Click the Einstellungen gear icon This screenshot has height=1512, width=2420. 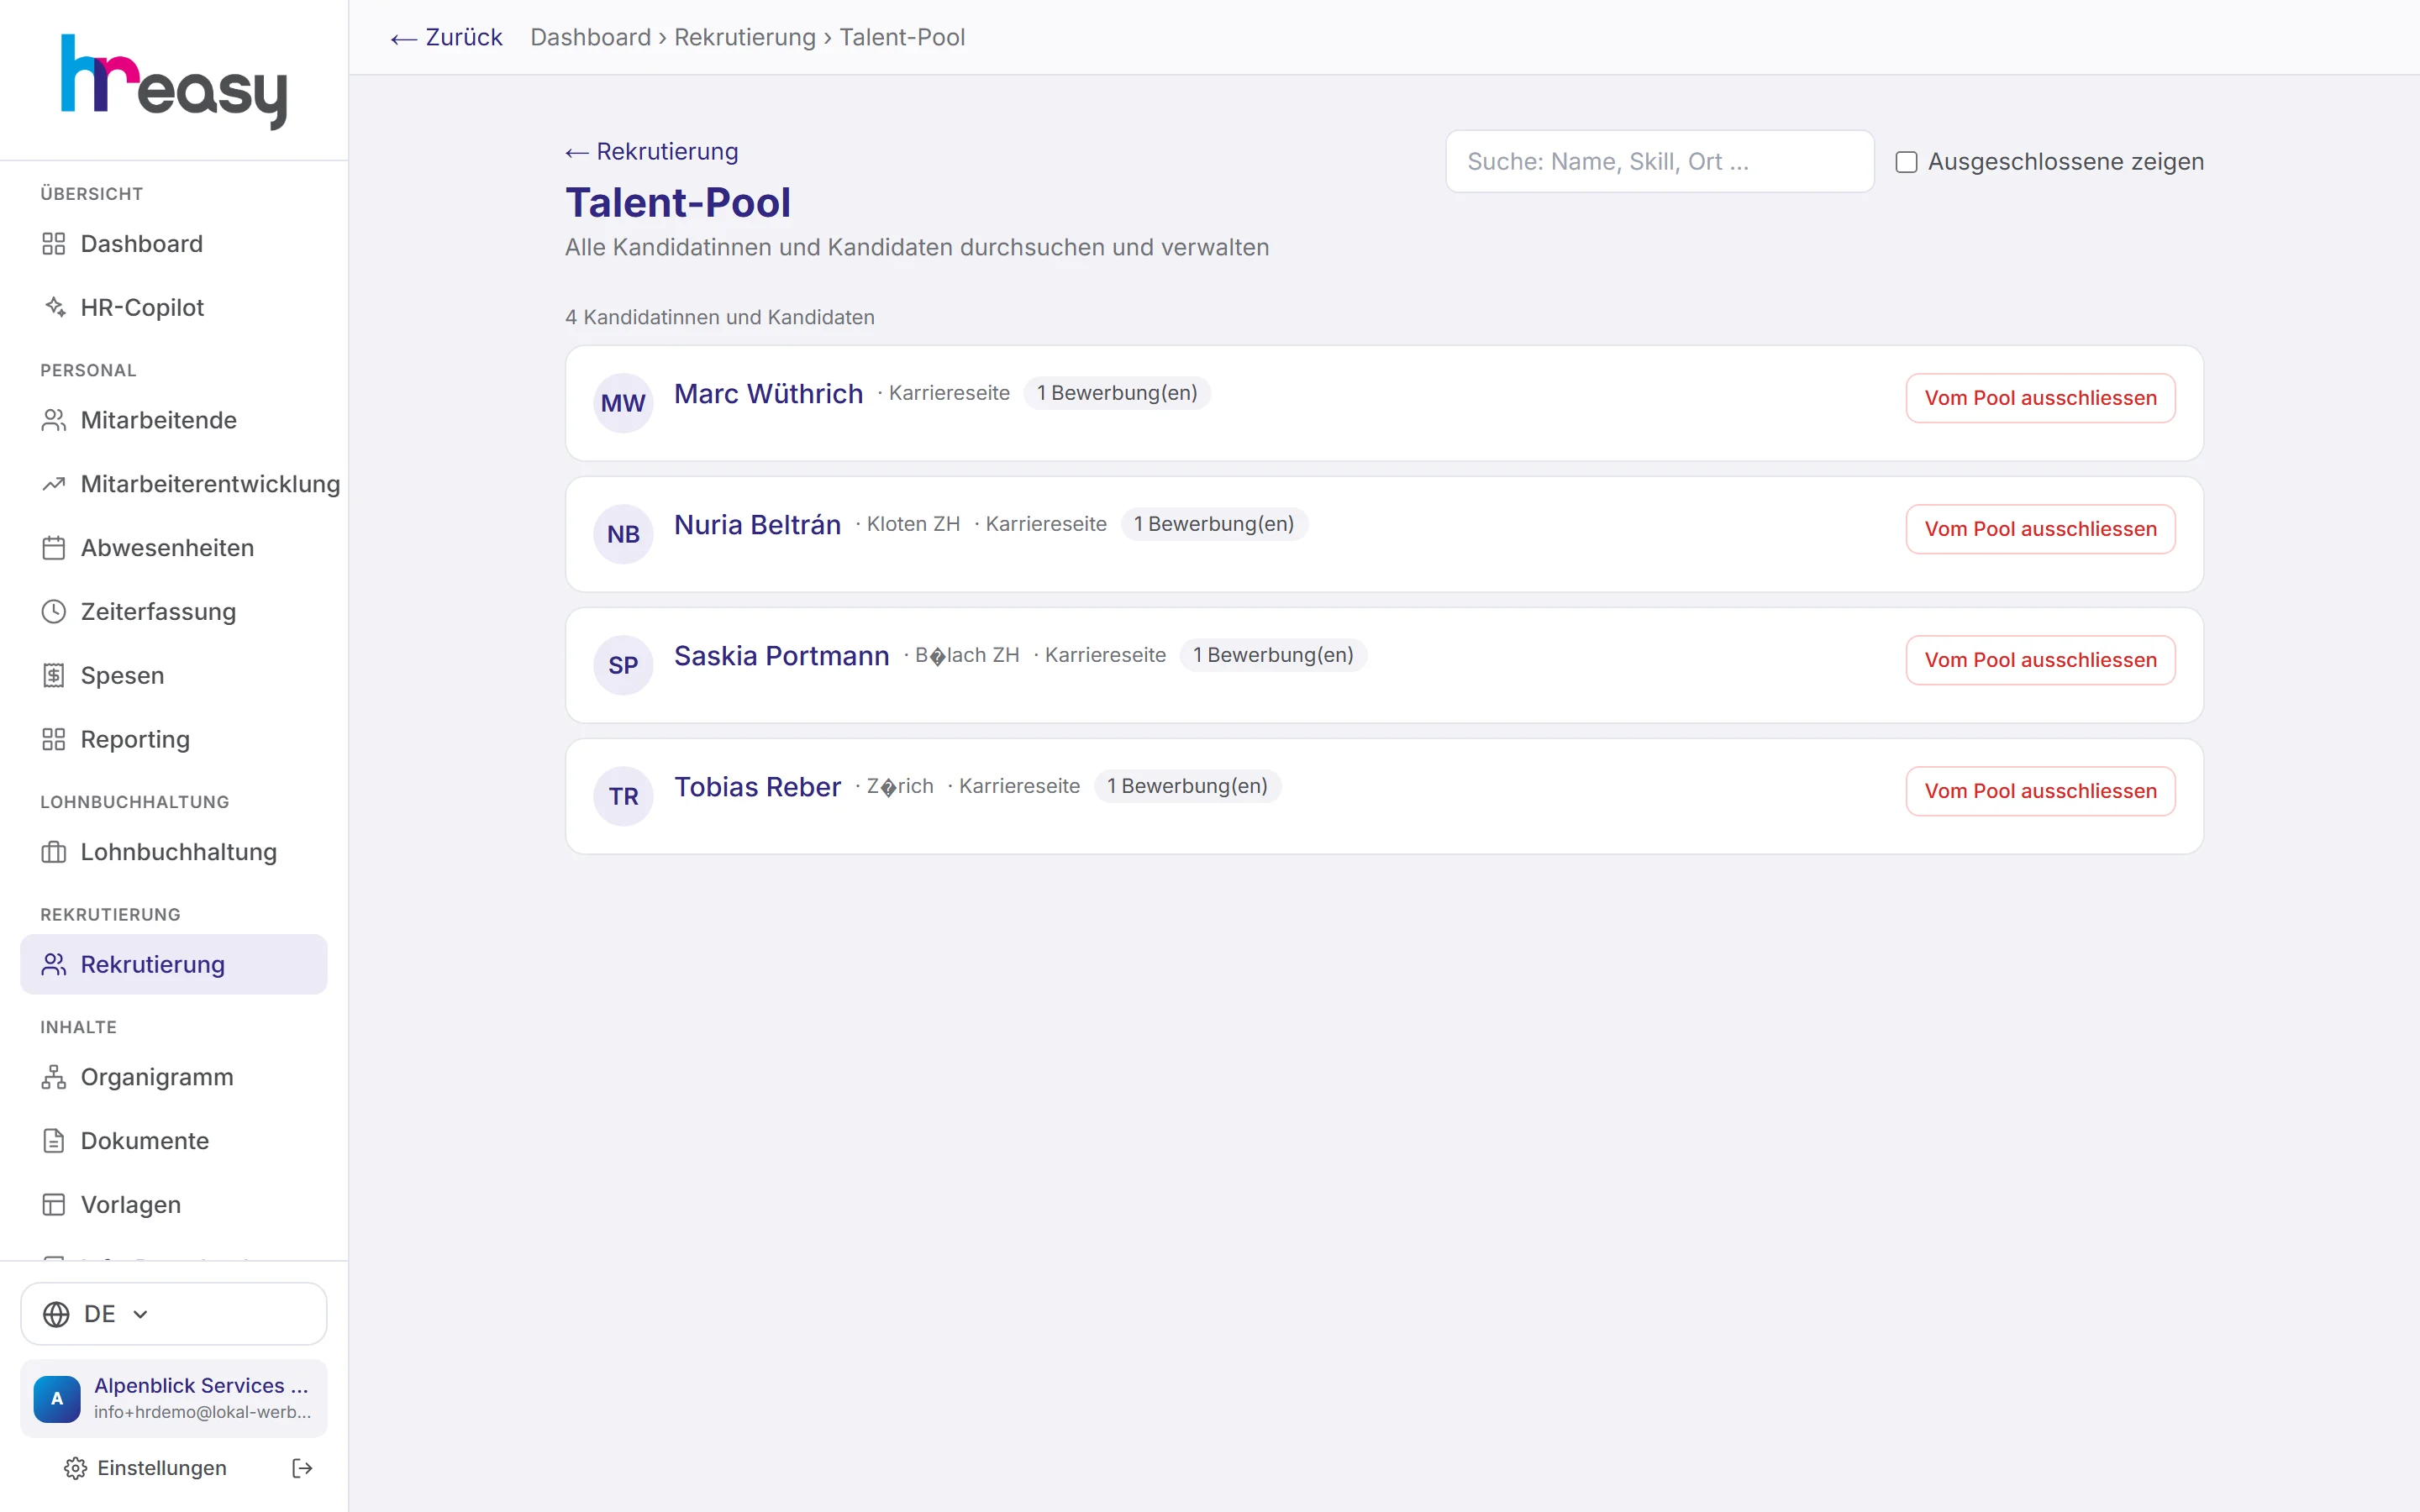[x=75, y=1468]
